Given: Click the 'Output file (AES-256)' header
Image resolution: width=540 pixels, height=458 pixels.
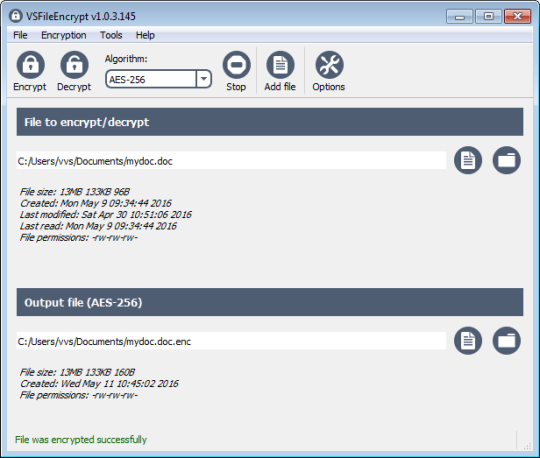Looking at the screenshot, I should 270,302.
